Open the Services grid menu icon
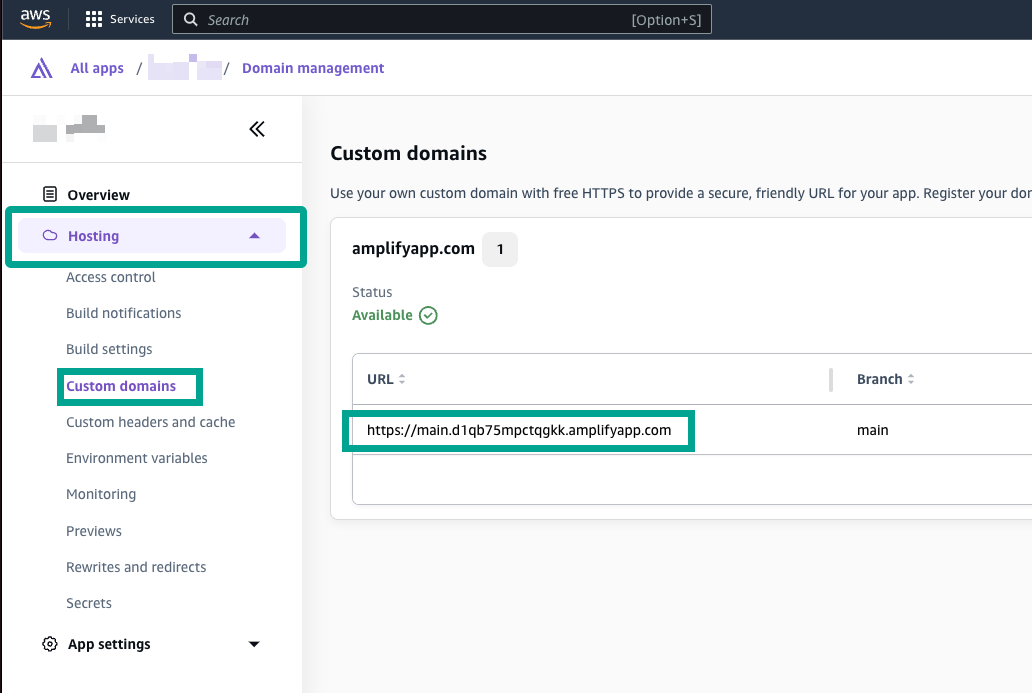Image resolution: width=1032 pixels, height=693 pixels. tap(94, 19)
